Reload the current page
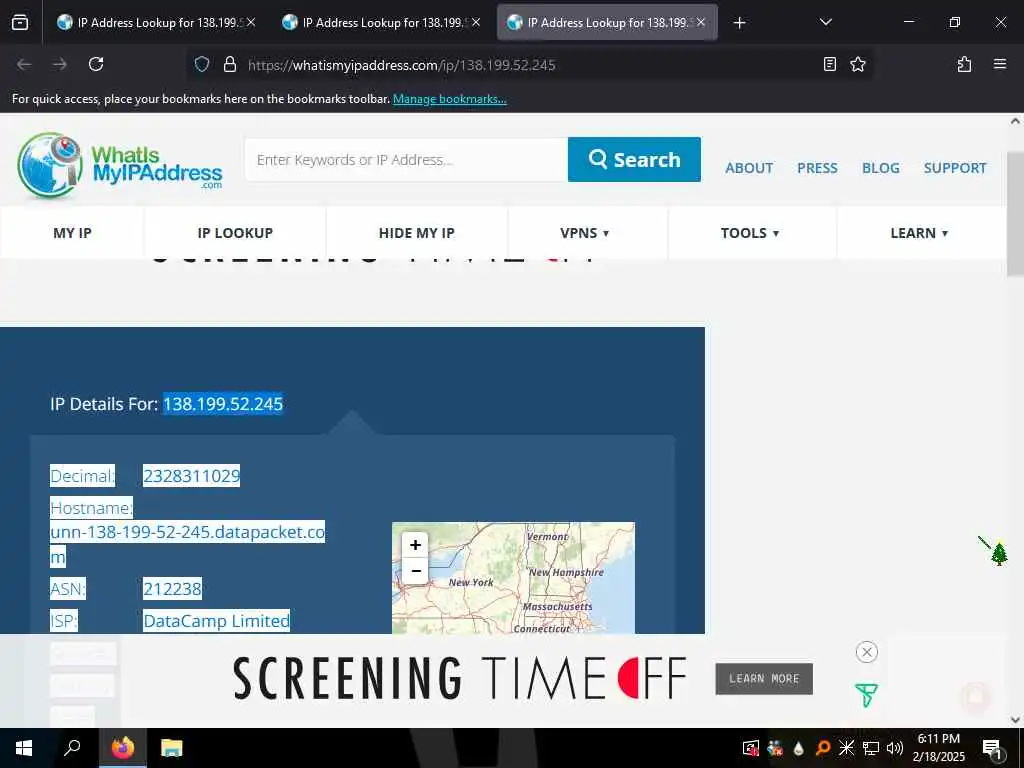This screenshot has width=1024, height=768. pyautogui.click(x=96, y=65)
